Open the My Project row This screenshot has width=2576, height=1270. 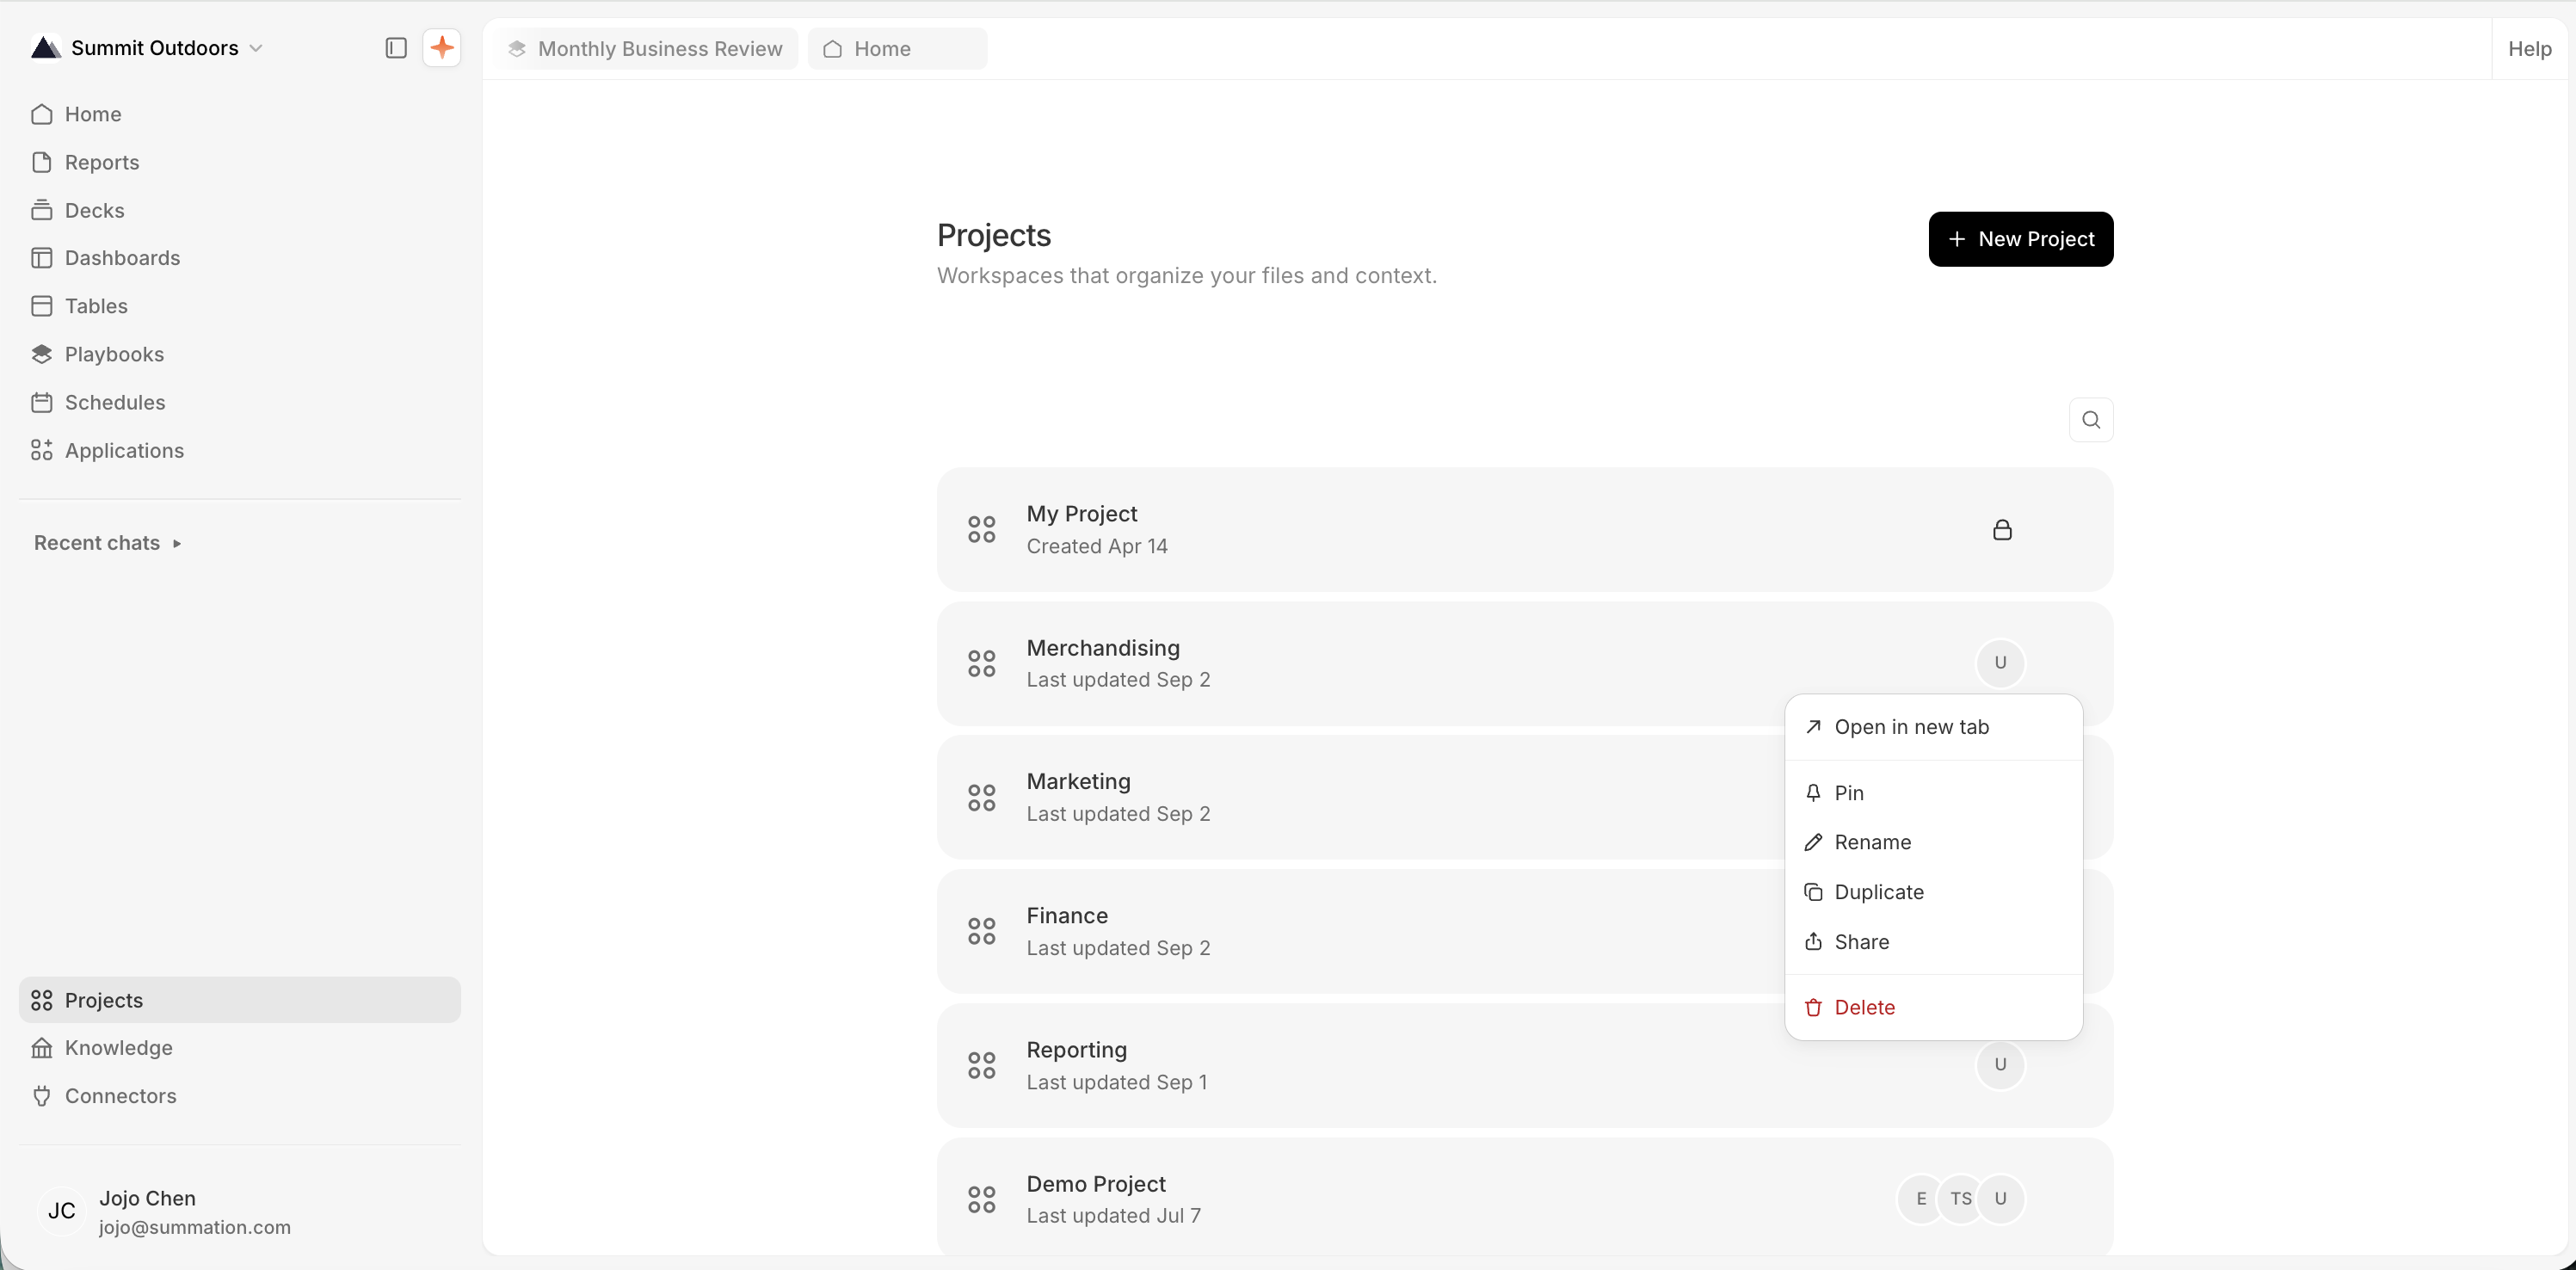pyautogui.click(x=1524, y=529)
